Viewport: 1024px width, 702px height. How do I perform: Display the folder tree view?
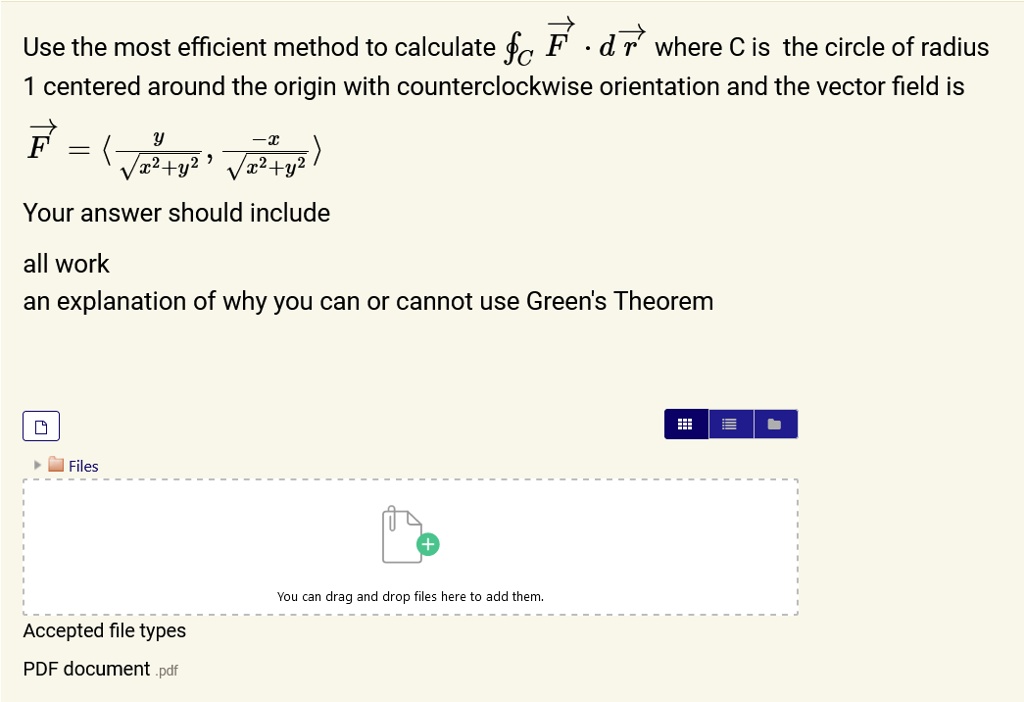pos(775,424)
